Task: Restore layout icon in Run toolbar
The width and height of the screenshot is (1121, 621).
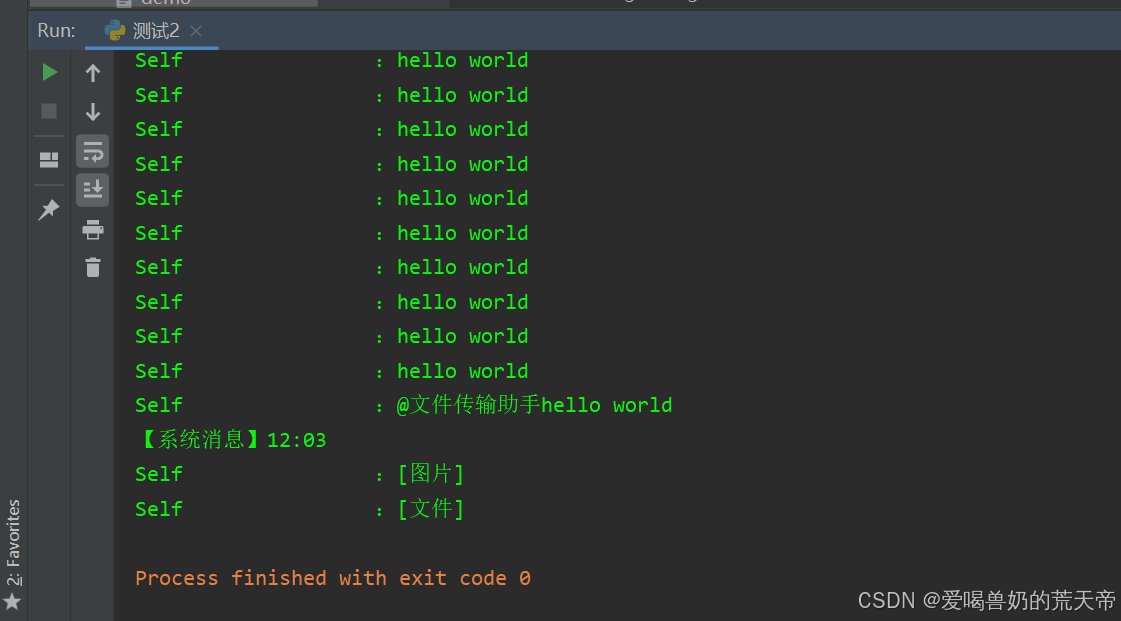Action: click(49, 159)
